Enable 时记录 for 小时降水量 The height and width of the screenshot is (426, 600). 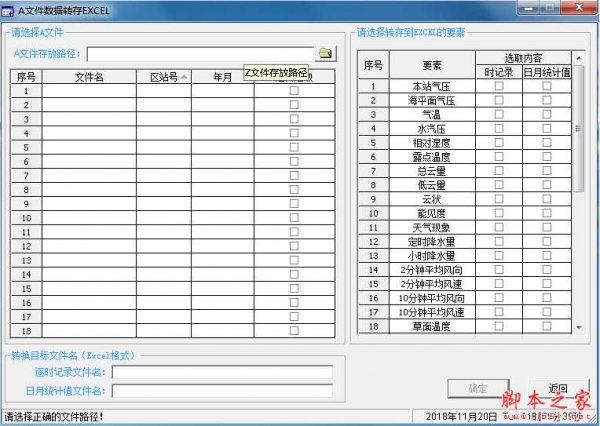[x=499, y=256]
